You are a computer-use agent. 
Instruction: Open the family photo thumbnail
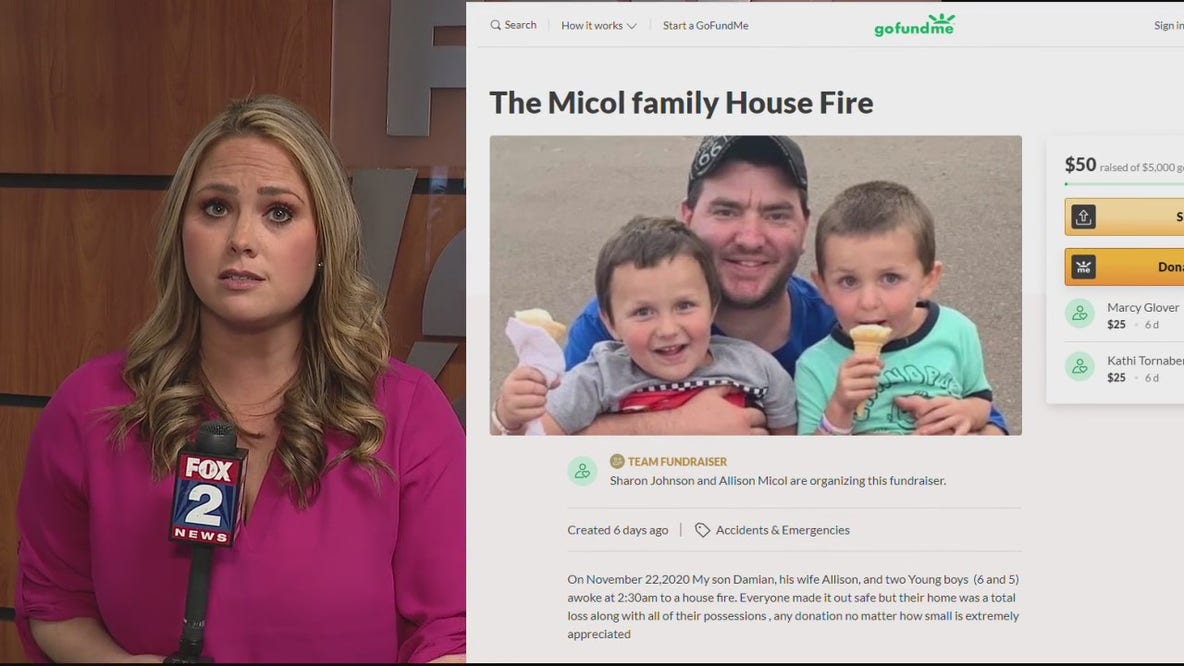point(755,285)
